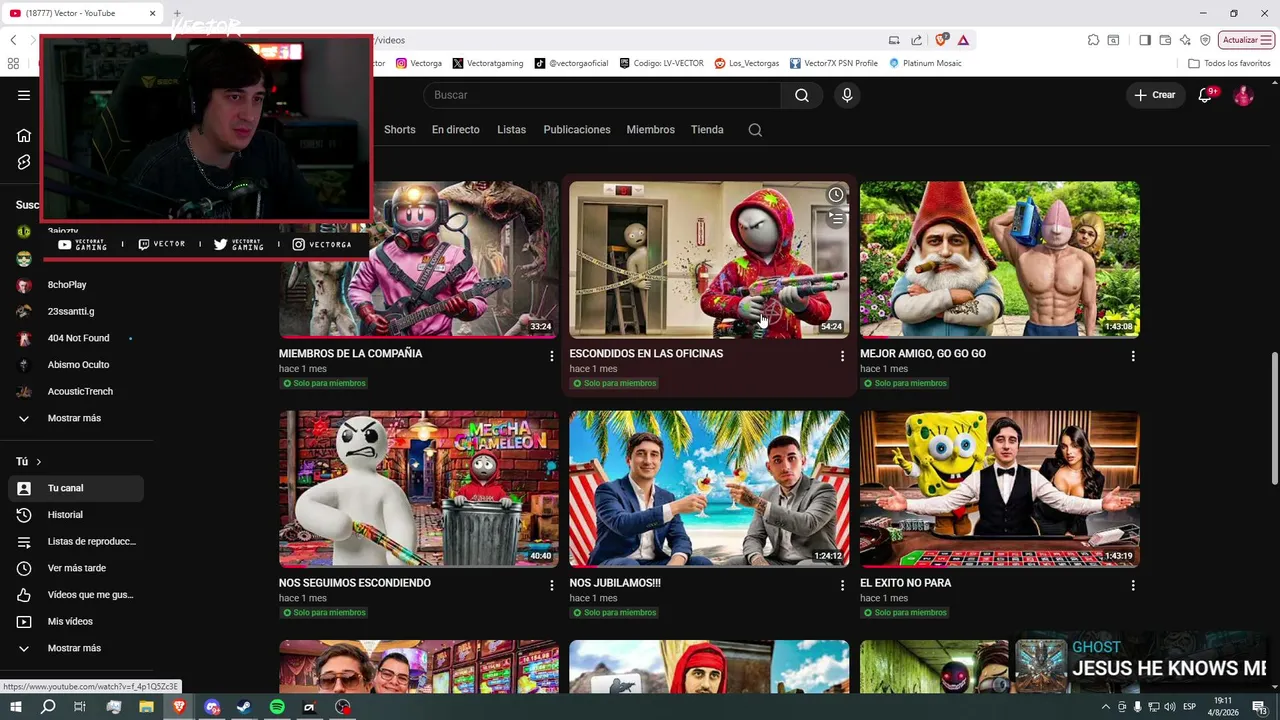Open the YouTube guide hamburger menu

pos(24,95)
